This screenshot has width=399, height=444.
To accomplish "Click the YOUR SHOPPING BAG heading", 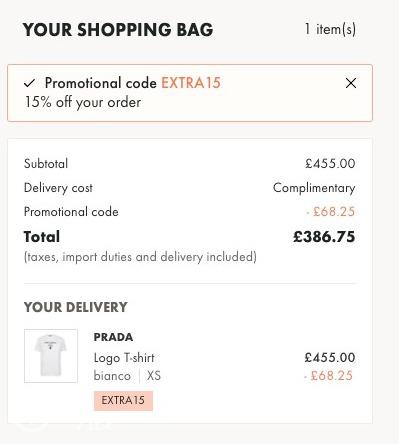I will (118, 30).
